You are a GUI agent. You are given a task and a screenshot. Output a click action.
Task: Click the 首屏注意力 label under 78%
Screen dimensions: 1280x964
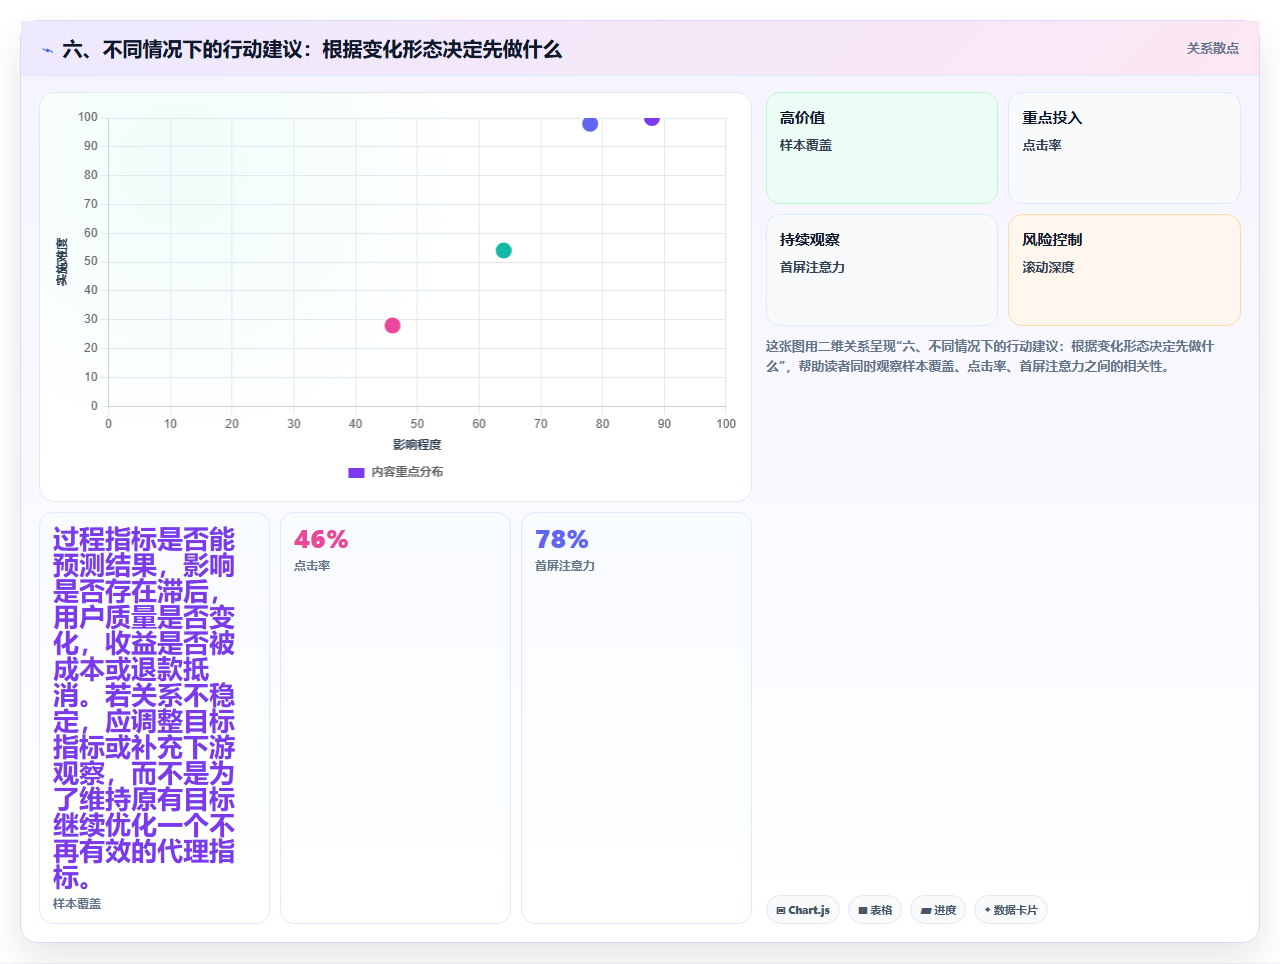point(565,566)
